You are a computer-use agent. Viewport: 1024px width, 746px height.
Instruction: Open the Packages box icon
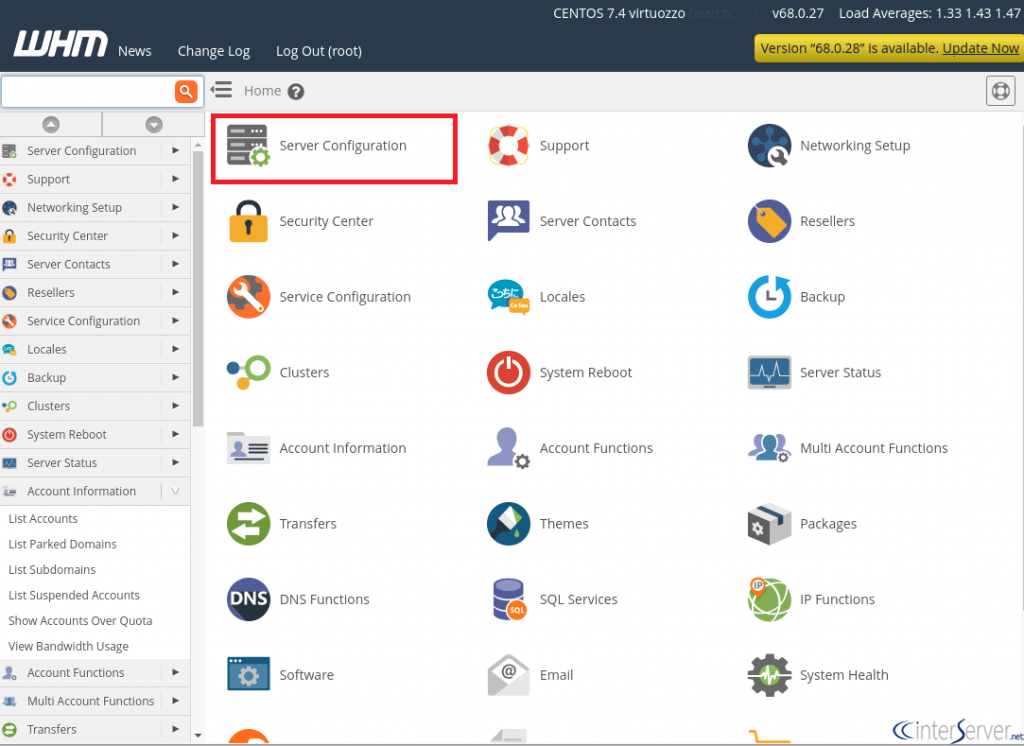click(x=769, y=524)
